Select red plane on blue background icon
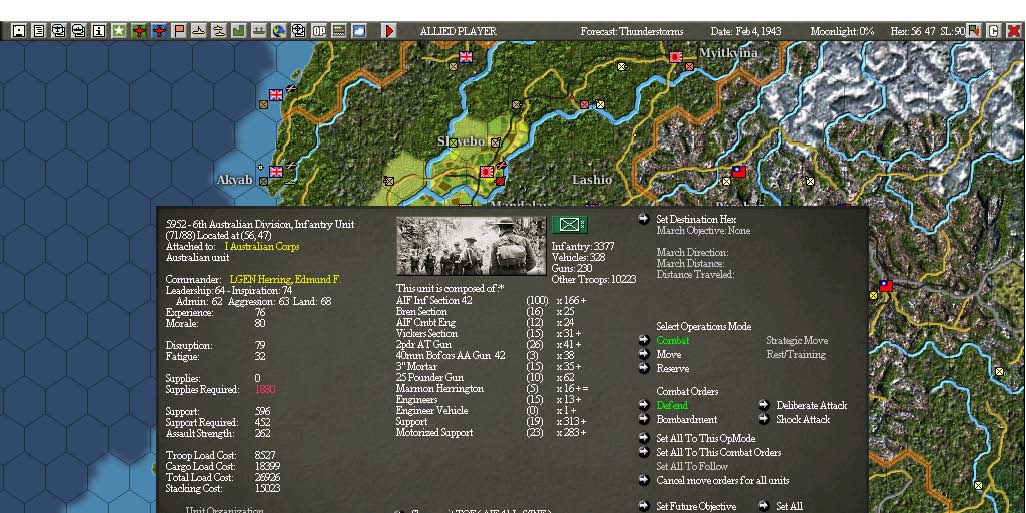The height and width of the screenshot is (513, 1026). pyautogui.click(x=159, y=31)
